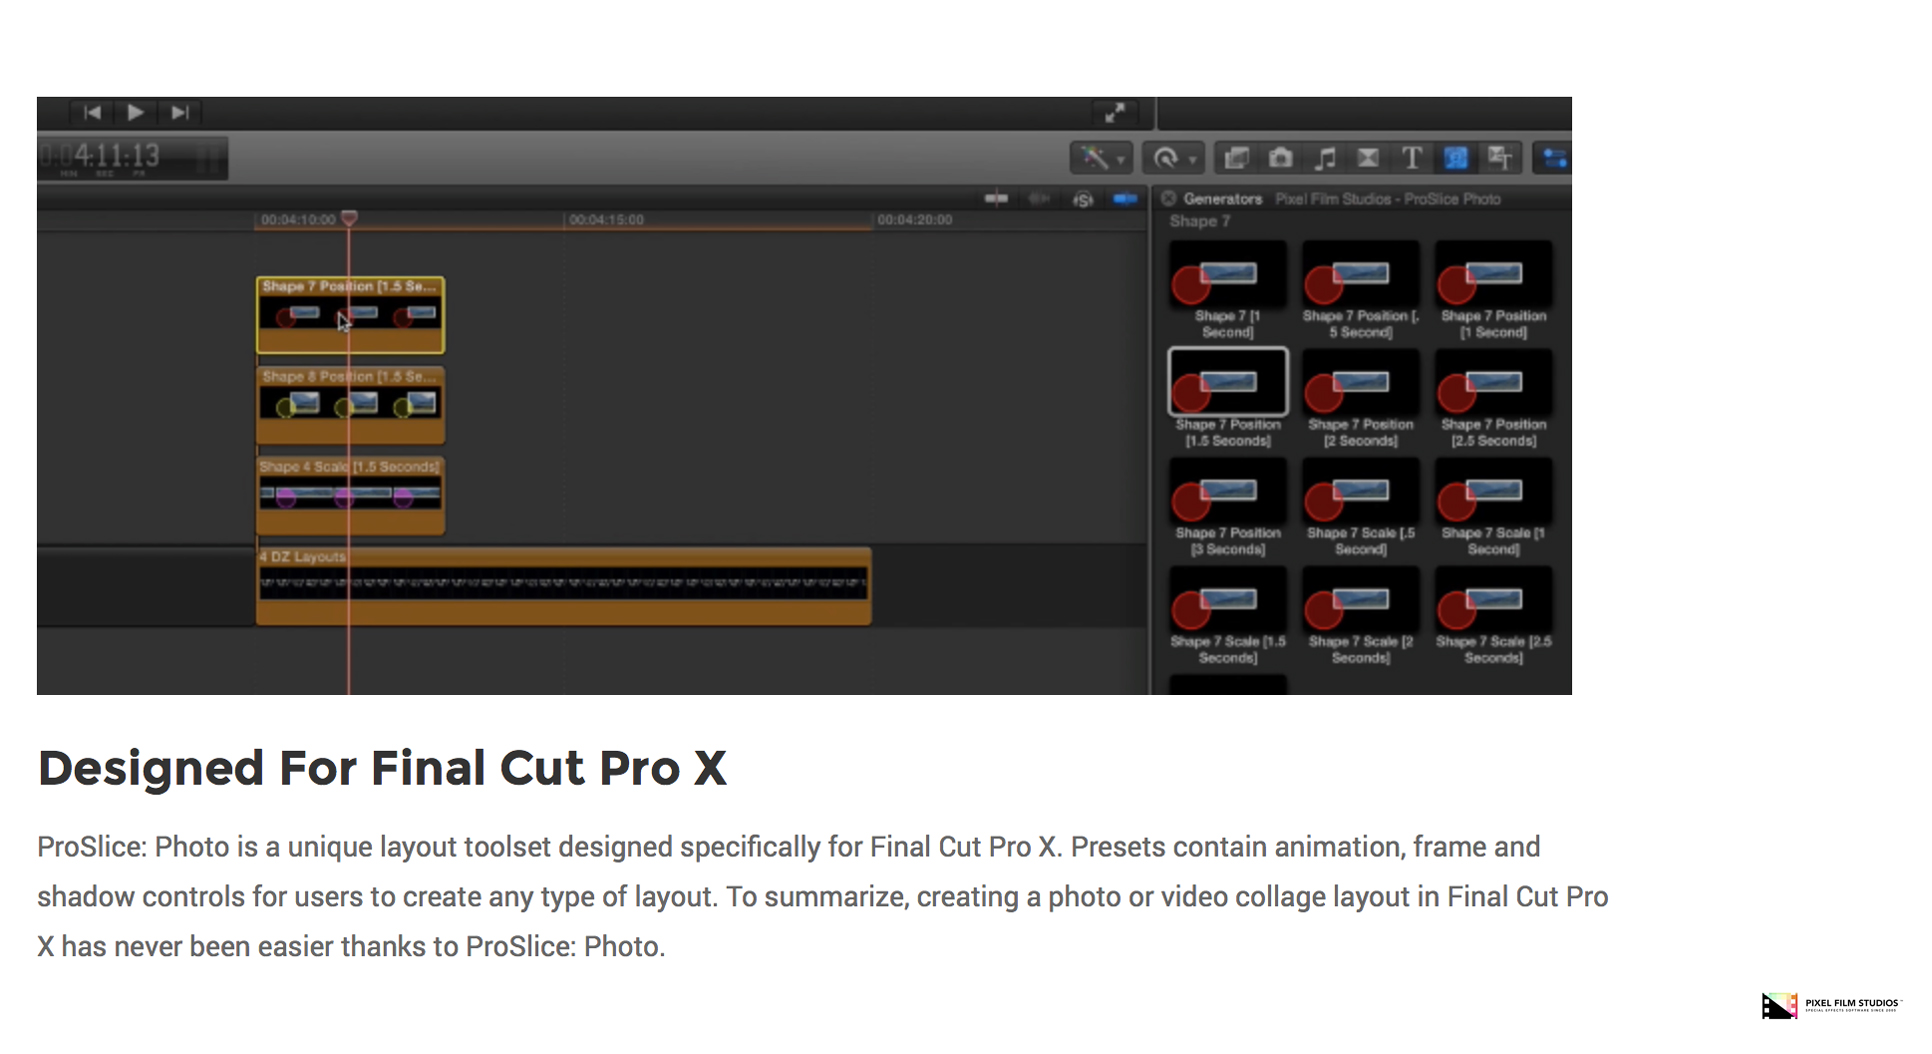Select the Shape 7 Position [3 Seconds] generator
The width and height of the screenshot is (1932, 1054).
(1227, 507)
